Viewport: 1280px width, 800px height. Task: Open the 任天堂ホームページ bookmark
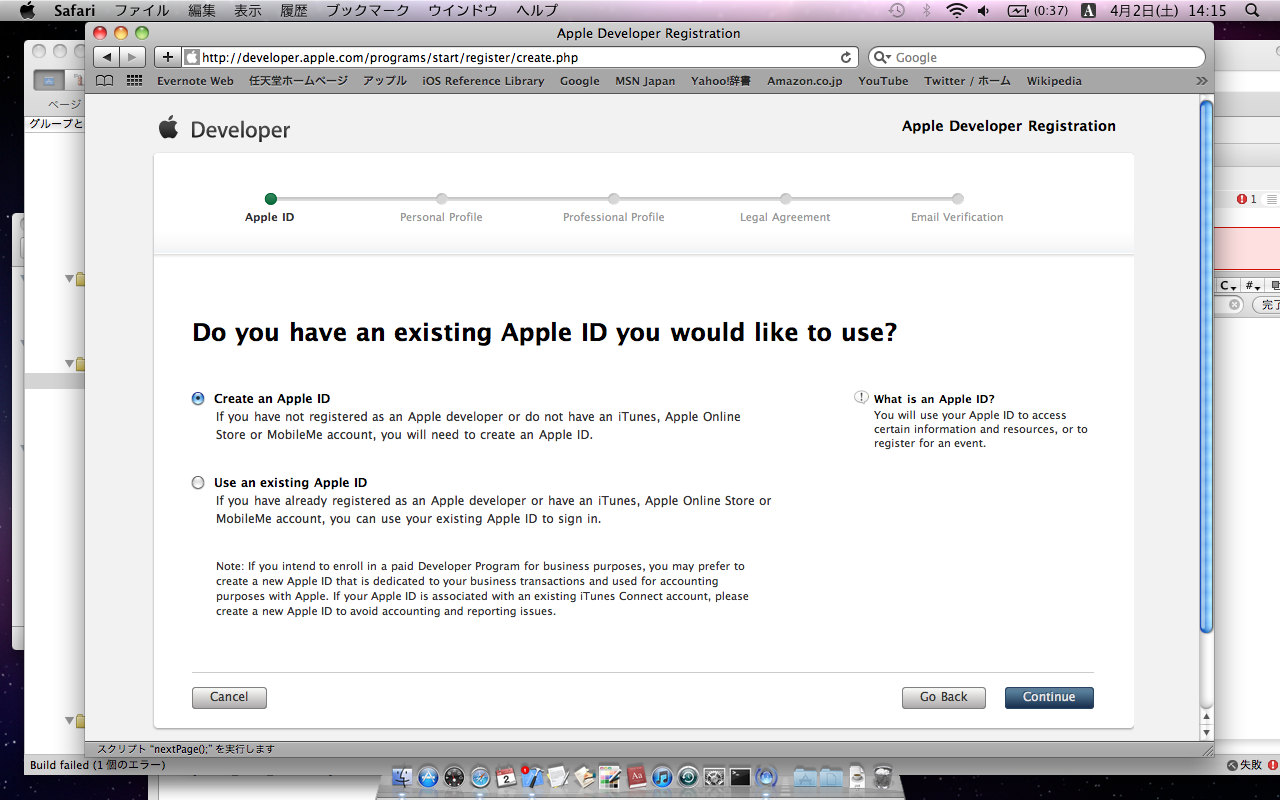(x=298, y=81)
